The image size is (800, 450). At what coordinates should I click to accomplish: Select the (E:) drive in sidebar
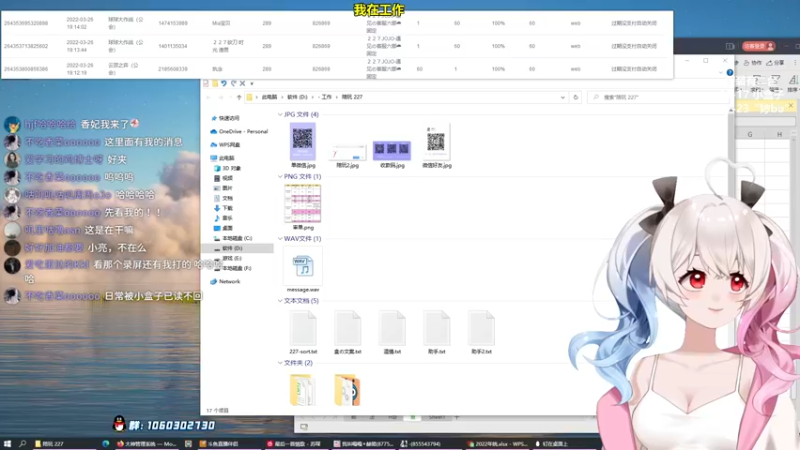tap(228, 258)
